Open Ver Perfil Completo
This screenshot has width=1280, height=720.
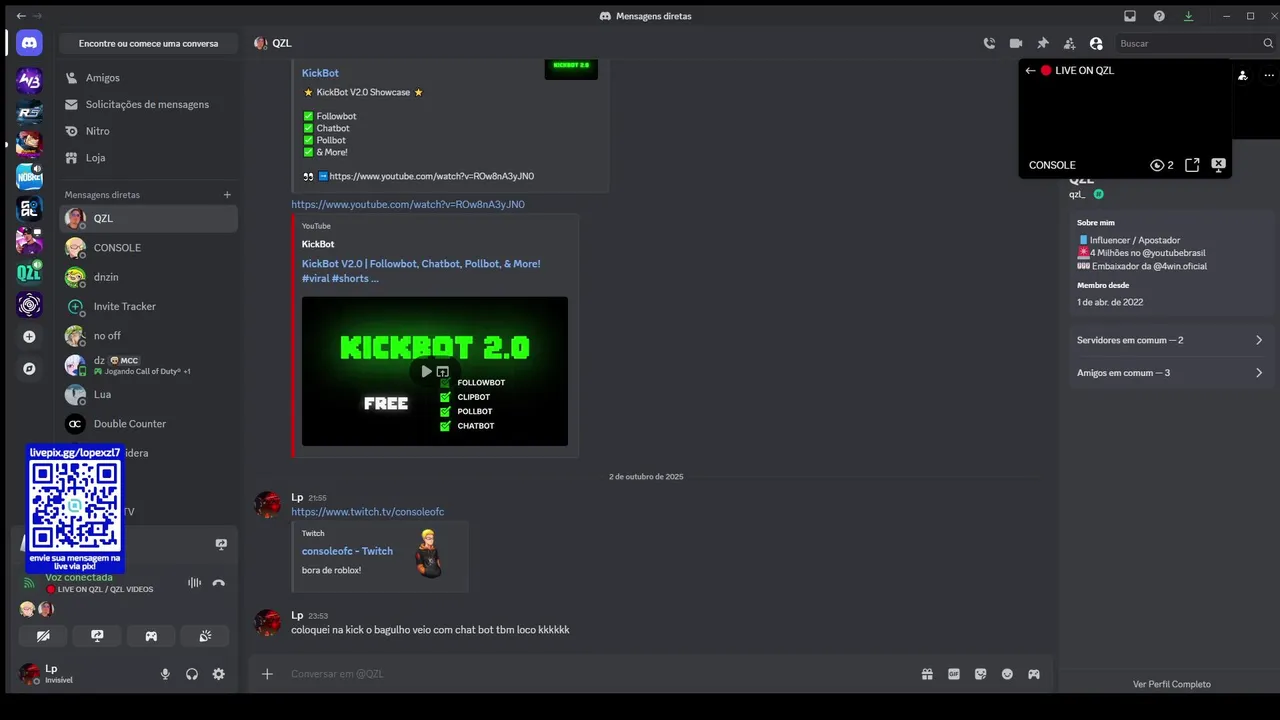1171,684
